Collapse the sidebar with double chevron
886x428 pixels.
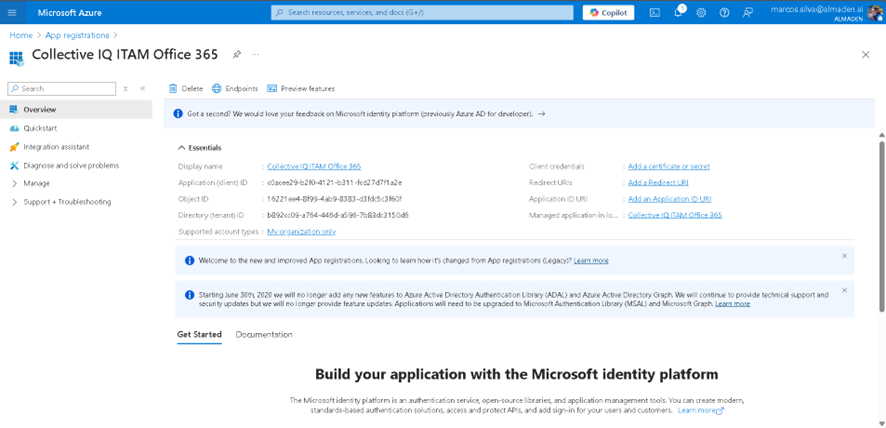[x=142, y=89]
